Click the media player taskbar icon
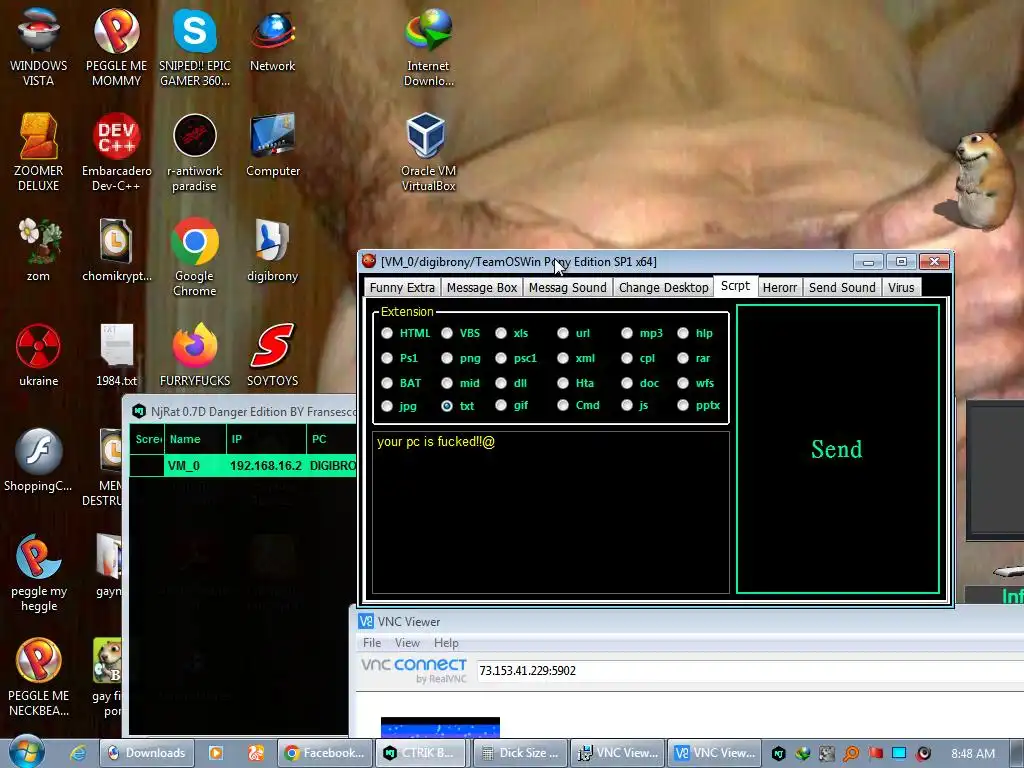Screen dimensions: 1024x768 (x=216, y=753)
